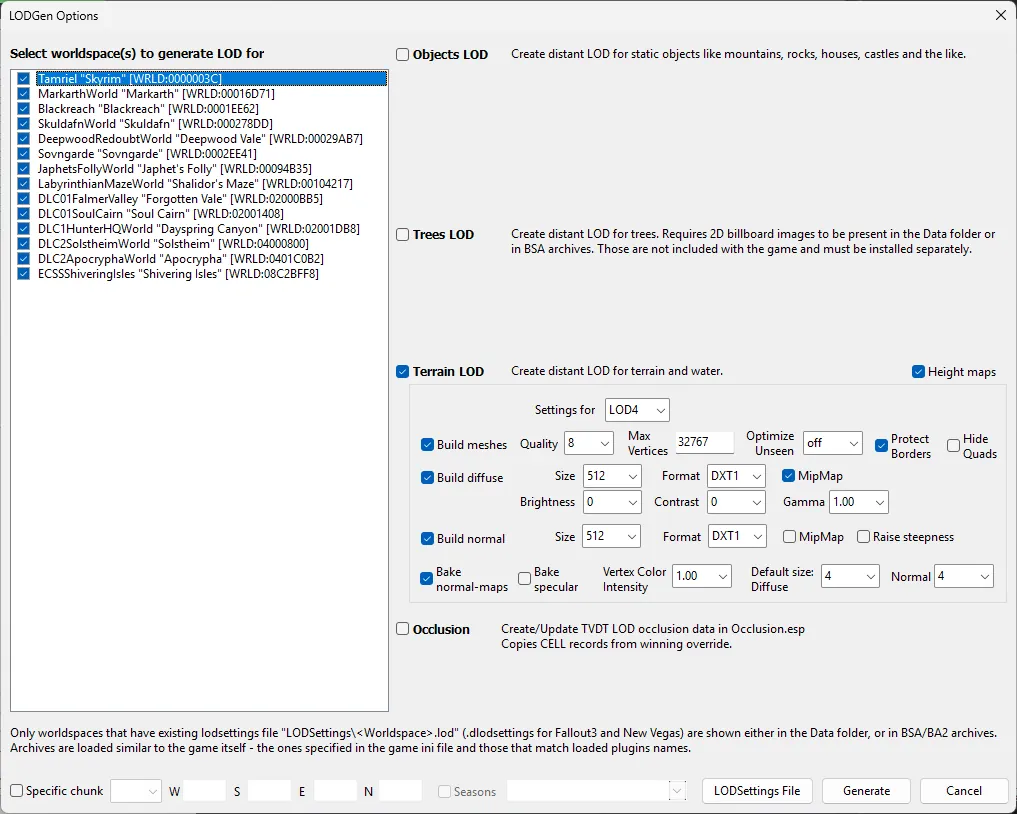Select the Sovngarde worldspace entry
Image resolution: width=1017 pixels, height=814 pixels.
coord(147,154)
